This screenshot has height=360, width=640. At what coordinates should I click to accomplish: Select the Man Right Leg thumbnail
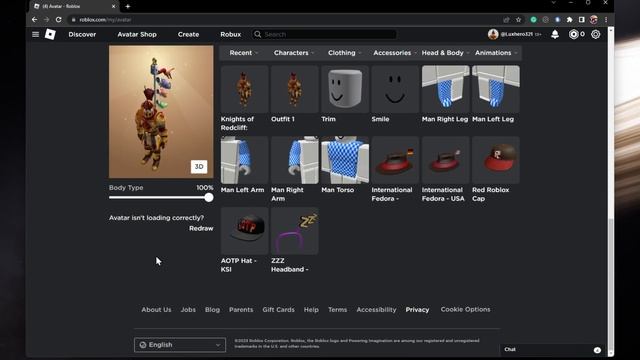click(446, 89)
